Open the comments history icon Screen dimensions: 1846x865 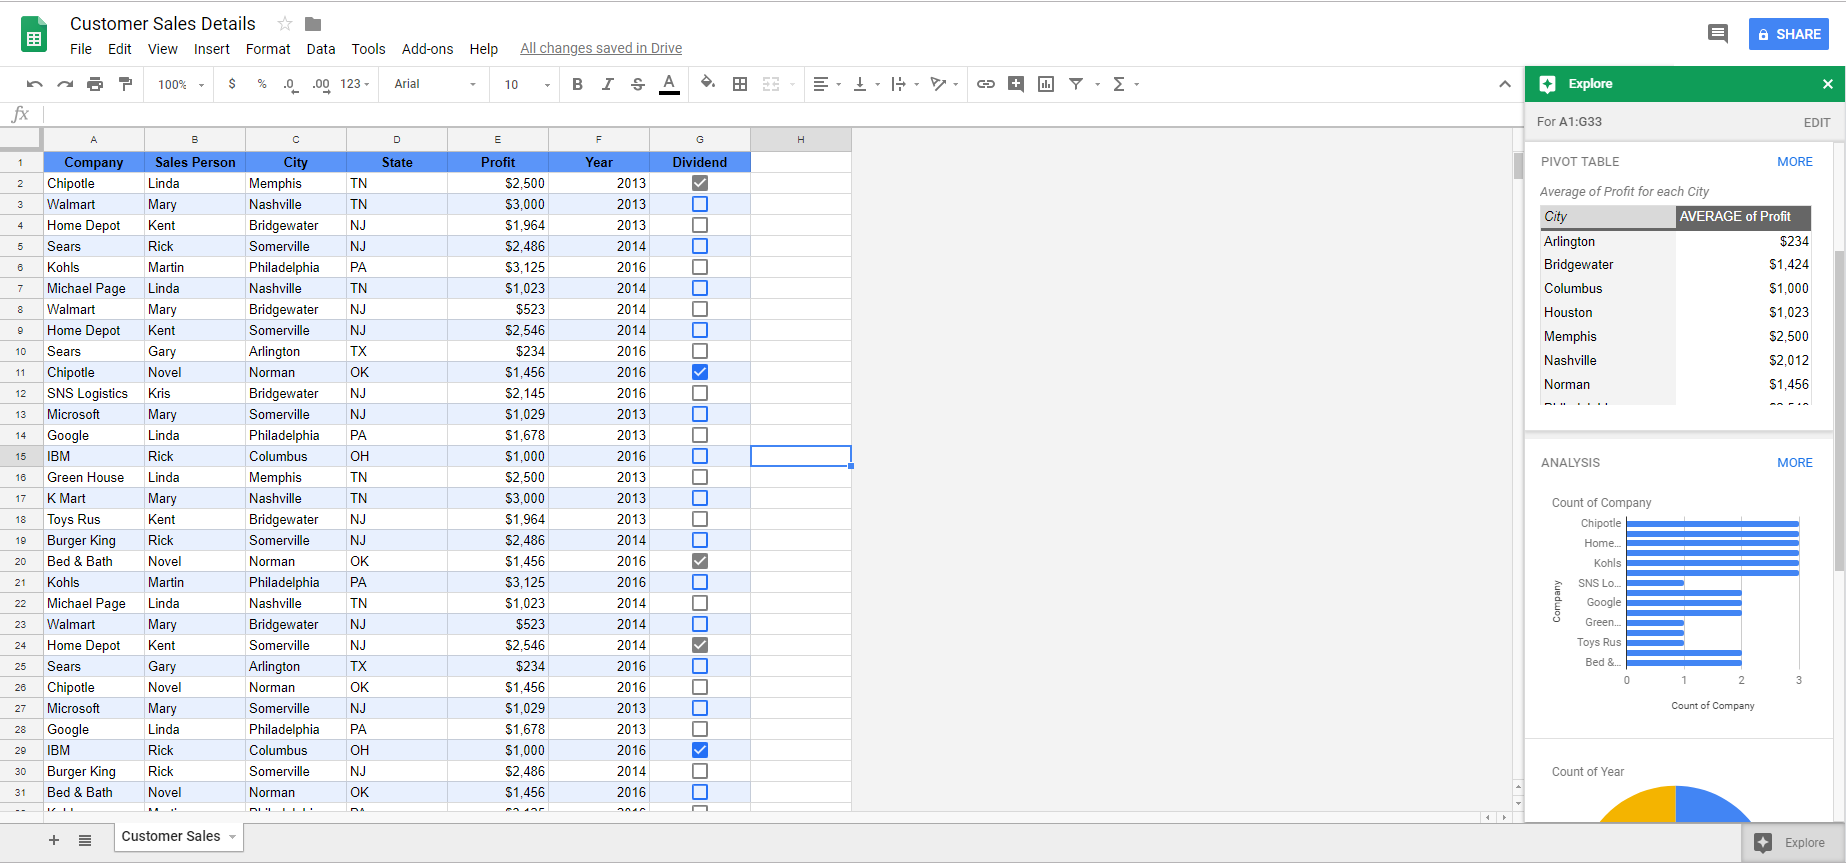click(x=1718, y=34)
